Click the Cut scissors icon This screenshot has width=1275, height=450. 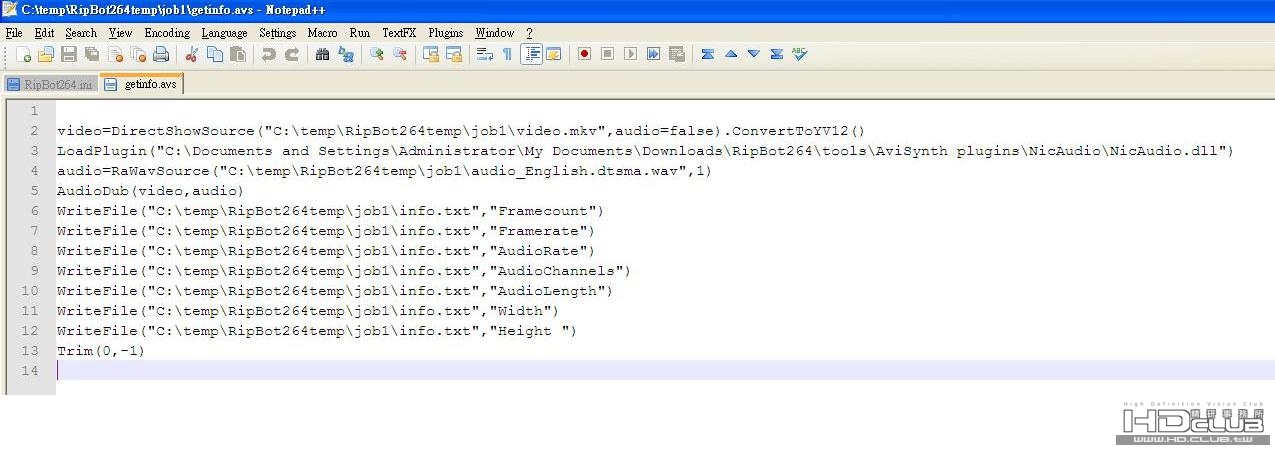[x=192, y=54]
